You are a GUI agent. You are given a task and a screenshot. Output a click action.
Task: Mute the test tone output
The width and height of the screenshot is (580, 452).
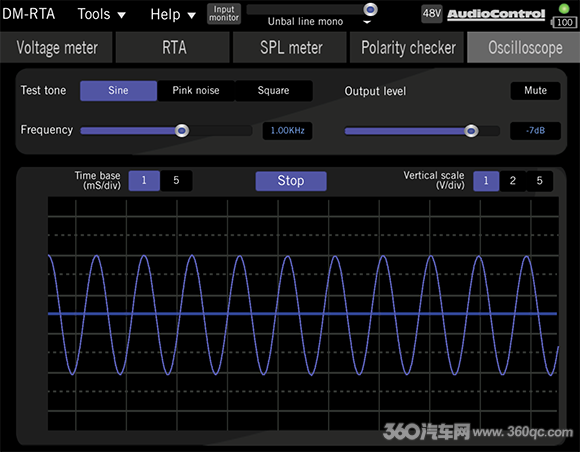(535, 91)
